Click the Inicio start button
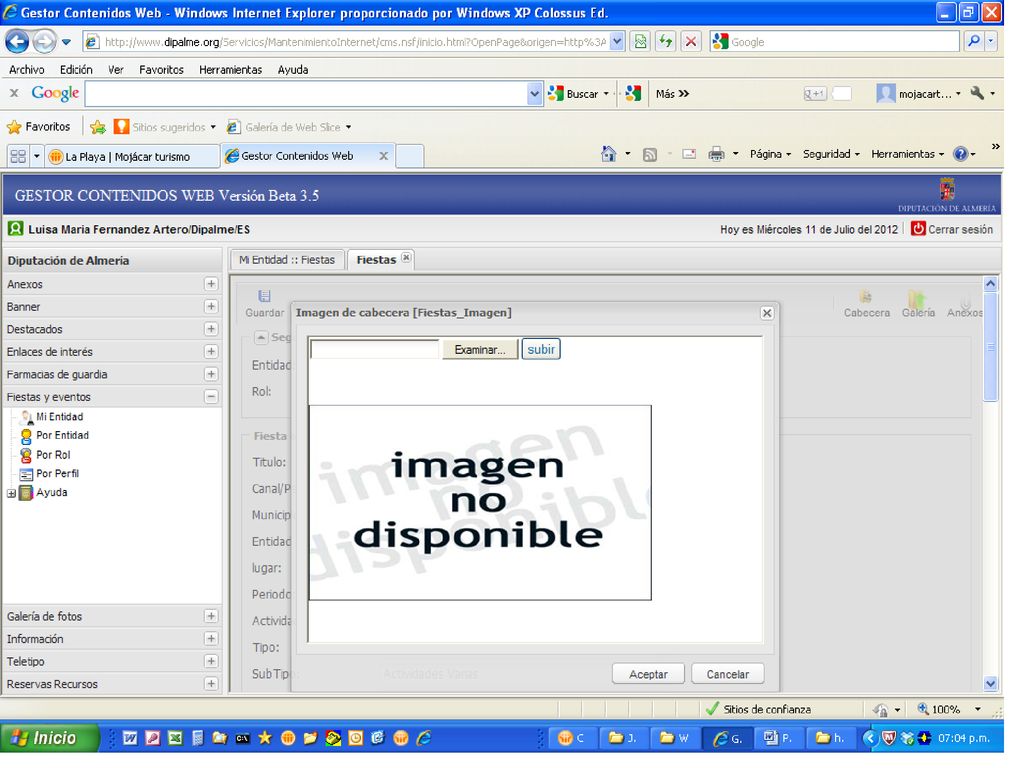The height and width of the screenshot is (768, 1024). pyautogui.click(x=50, y=739)
